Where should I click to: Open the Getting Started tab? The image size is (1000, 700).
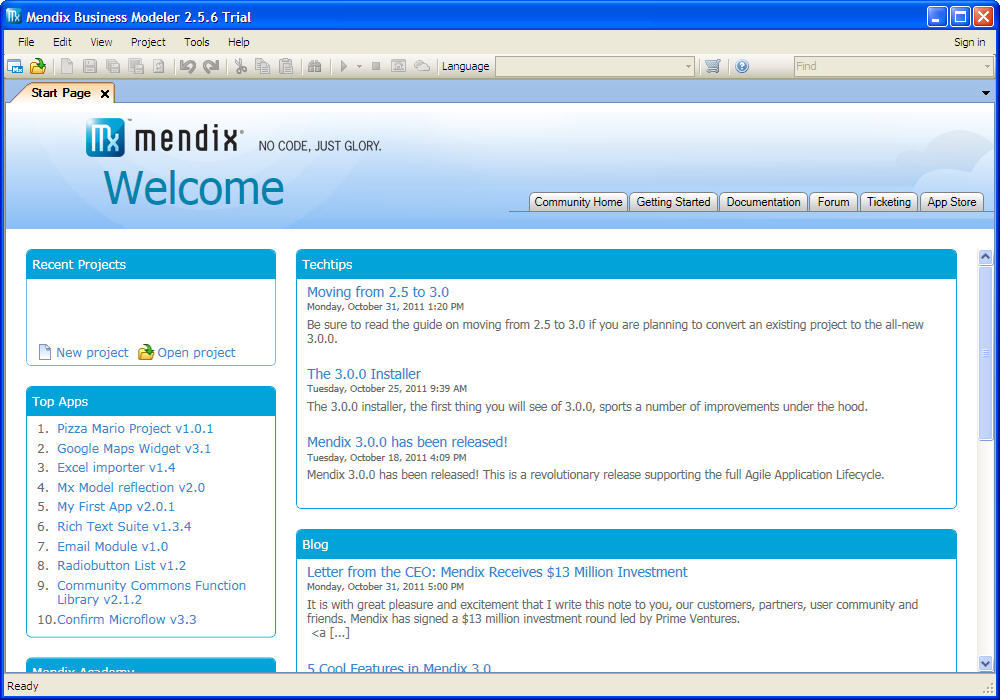[x=673, y=202]
